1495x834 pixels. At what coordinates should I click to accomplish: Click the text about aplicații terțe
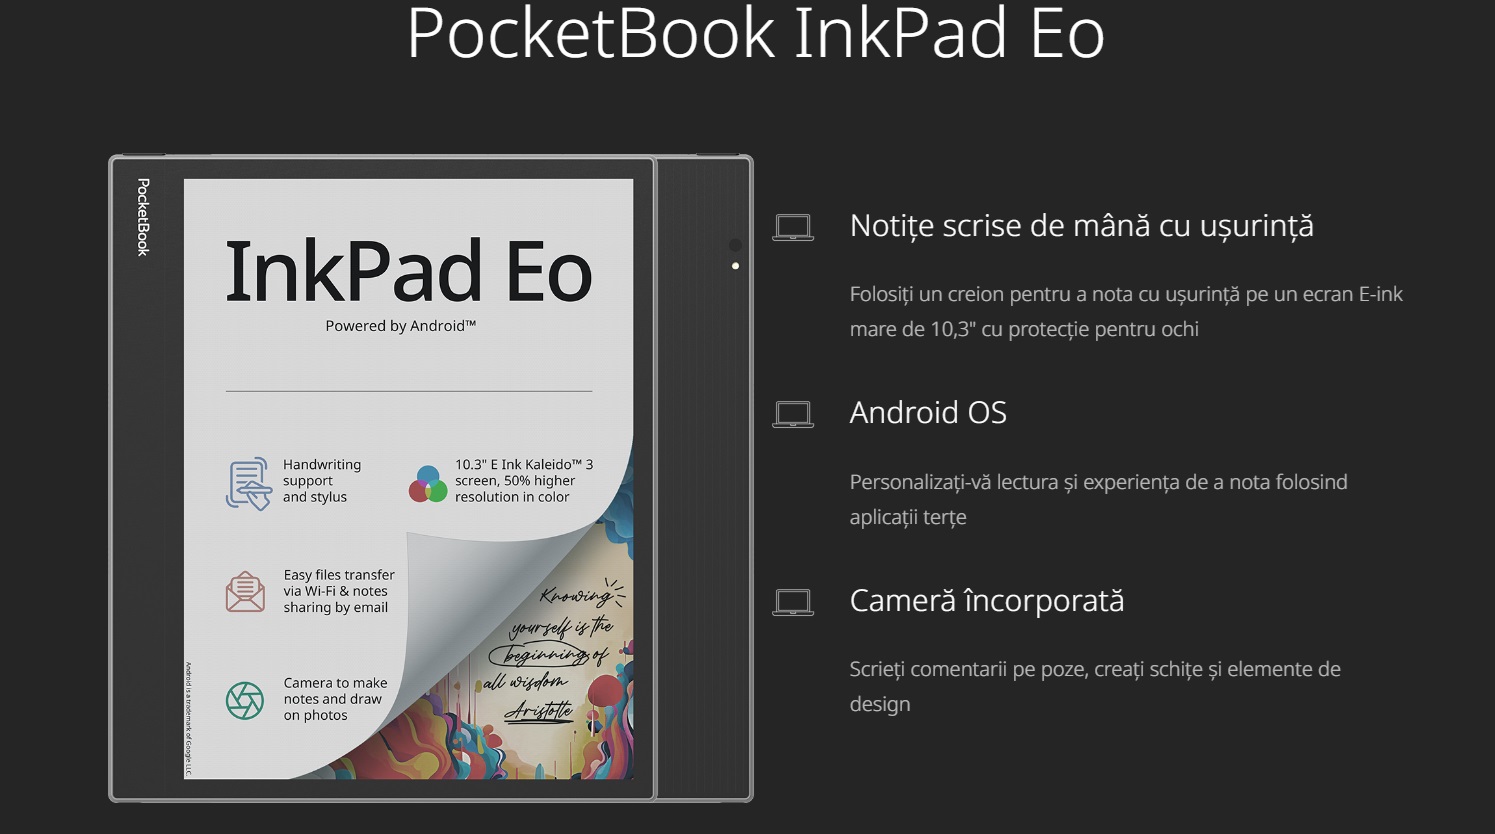(x=1098, y=499)
